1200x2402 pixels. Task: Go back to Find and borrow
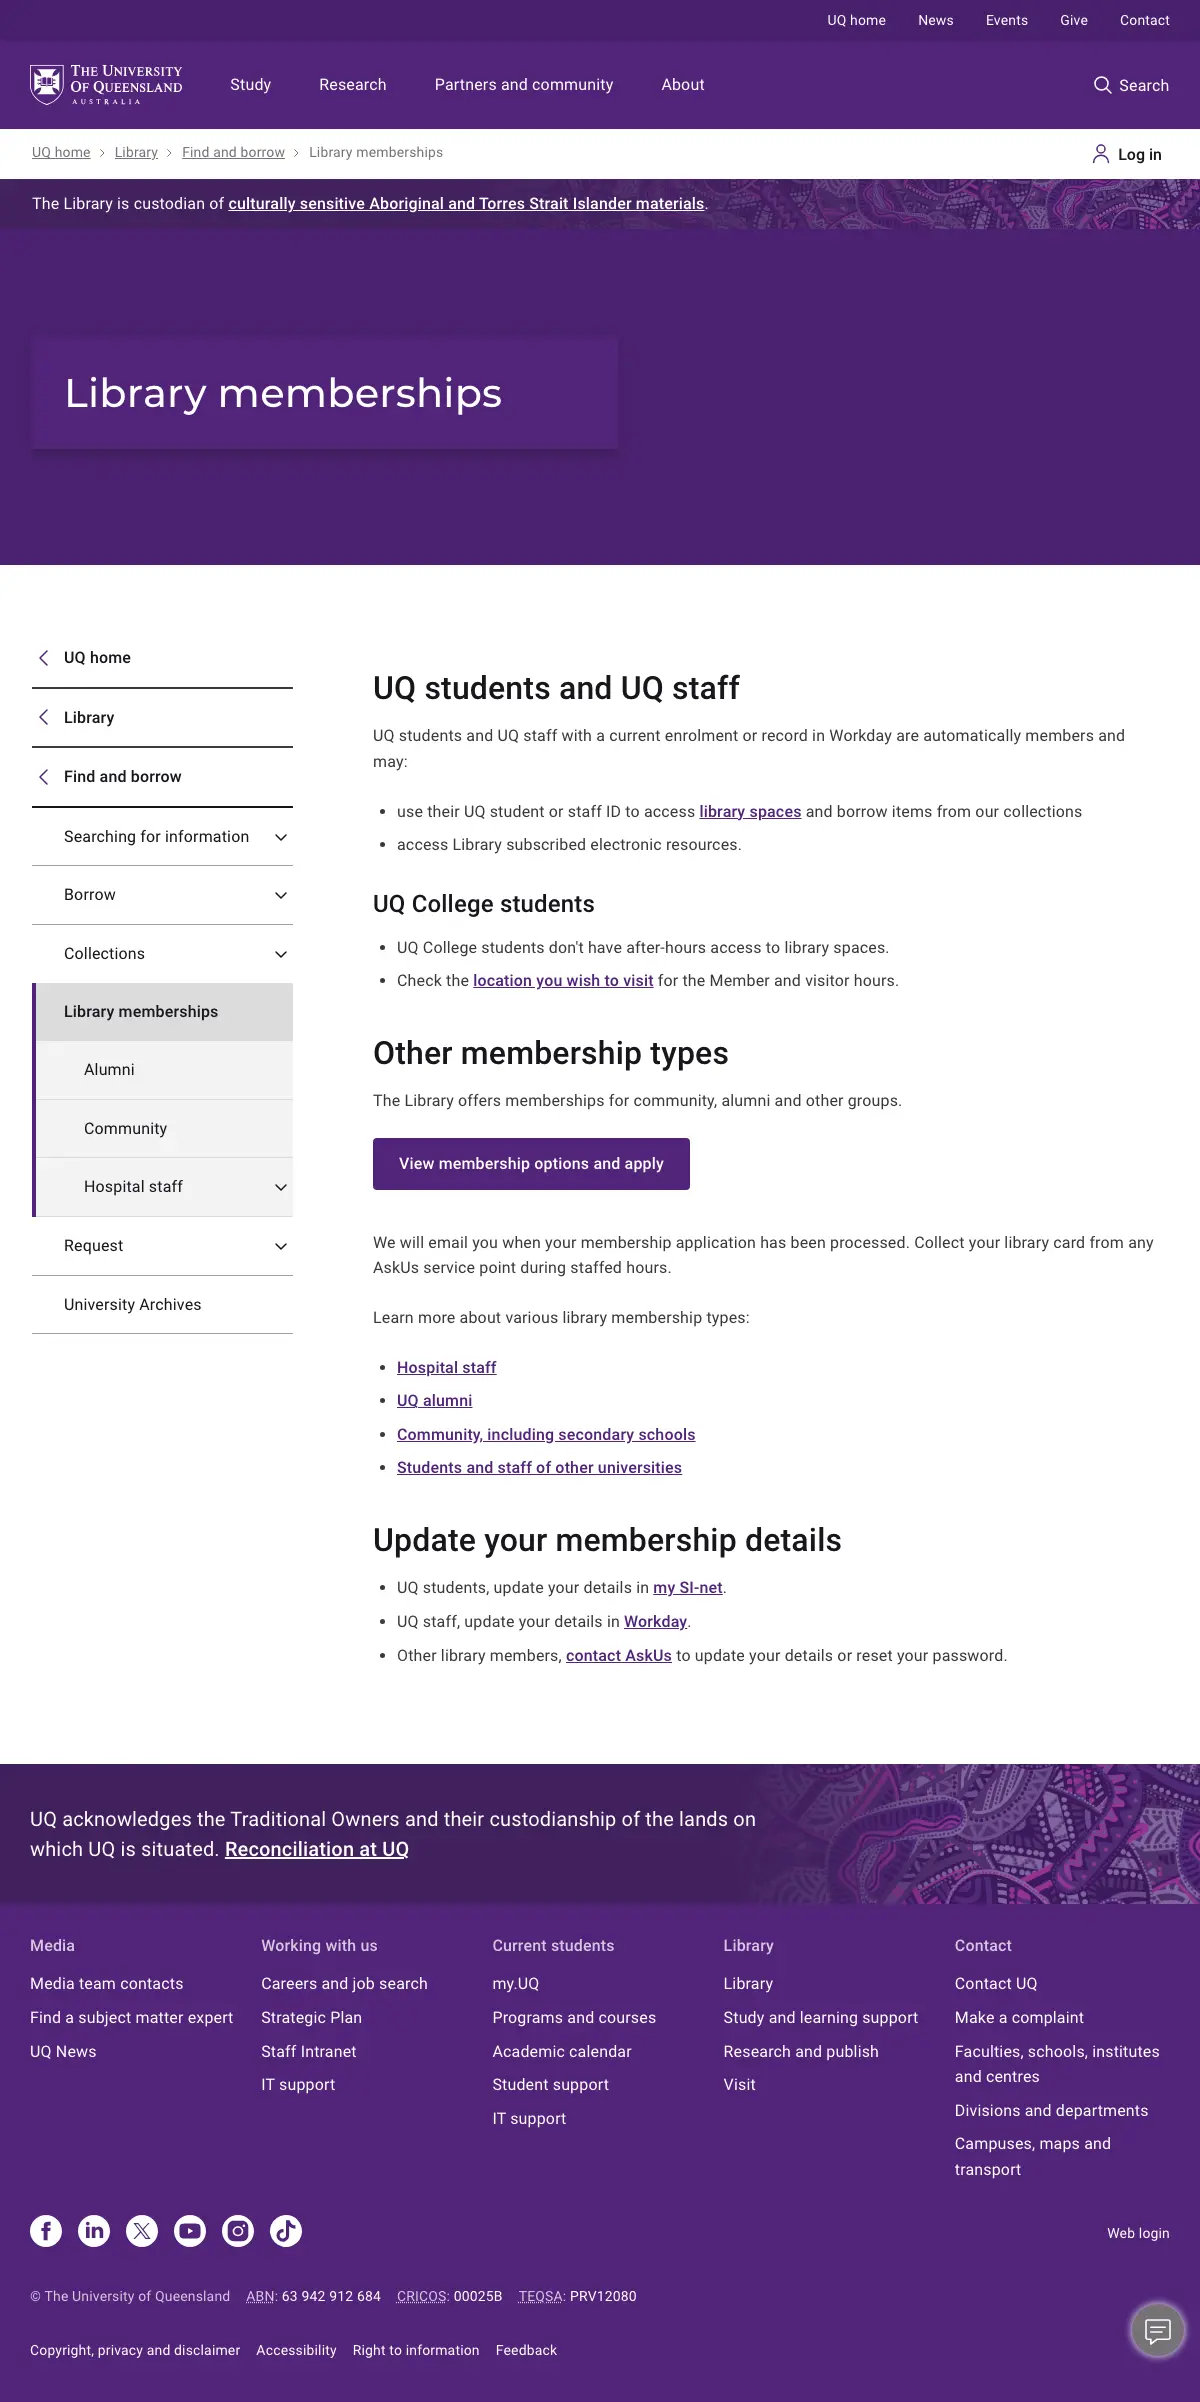click(x=122, y=777)
